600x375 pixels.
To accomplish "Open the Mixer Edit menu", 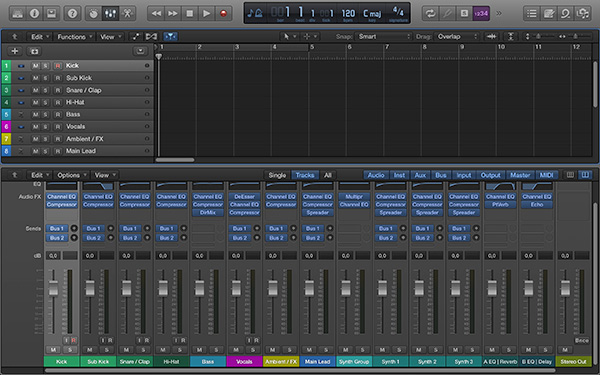I will [40, 175].
